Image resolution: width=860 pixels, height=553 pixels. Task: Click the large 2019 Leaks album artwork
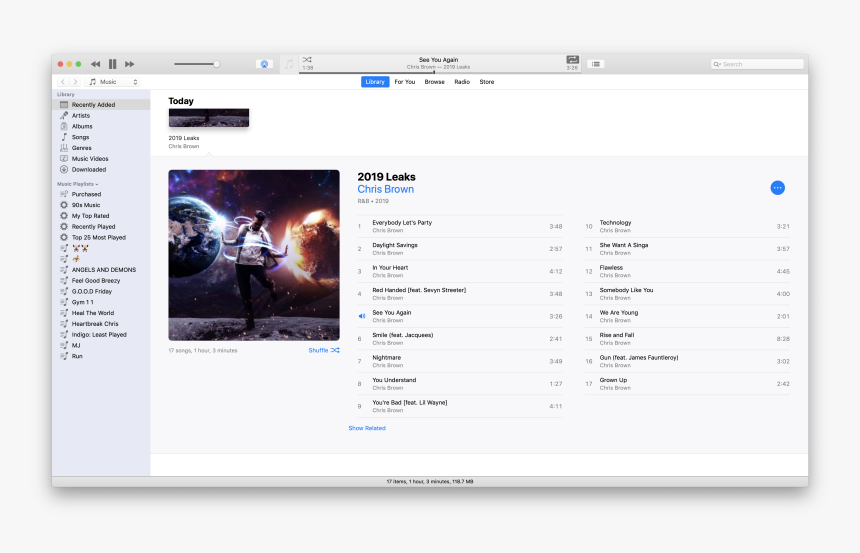point(254,255)
